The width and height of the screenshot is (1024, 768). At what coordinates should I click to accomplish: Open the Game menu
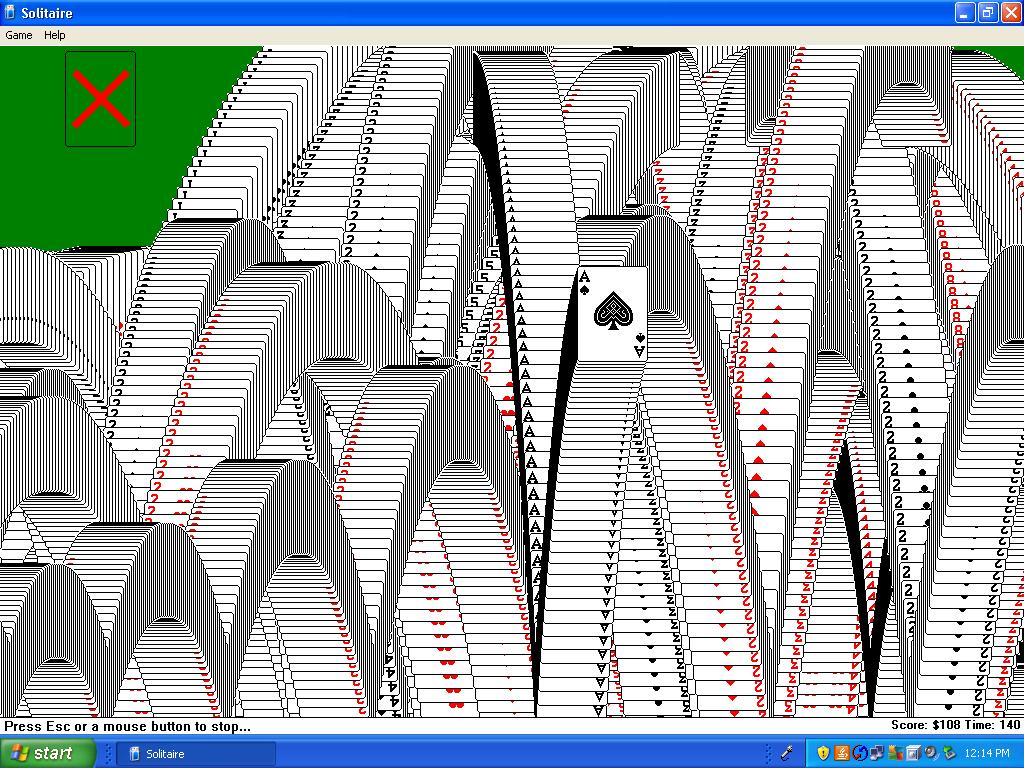pos(19,35)
